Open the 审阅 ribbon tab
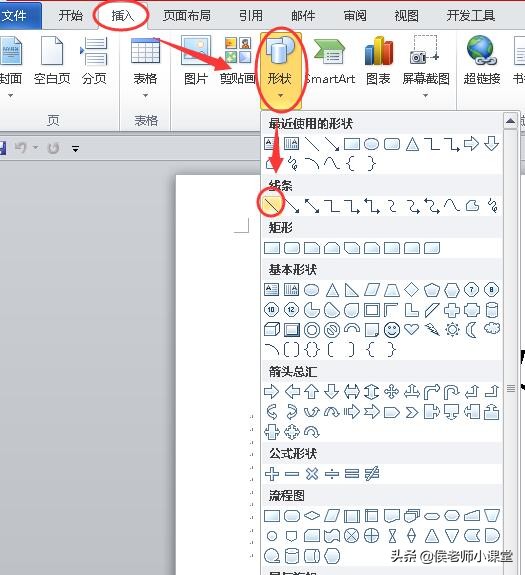 click(x=355, y=15)
